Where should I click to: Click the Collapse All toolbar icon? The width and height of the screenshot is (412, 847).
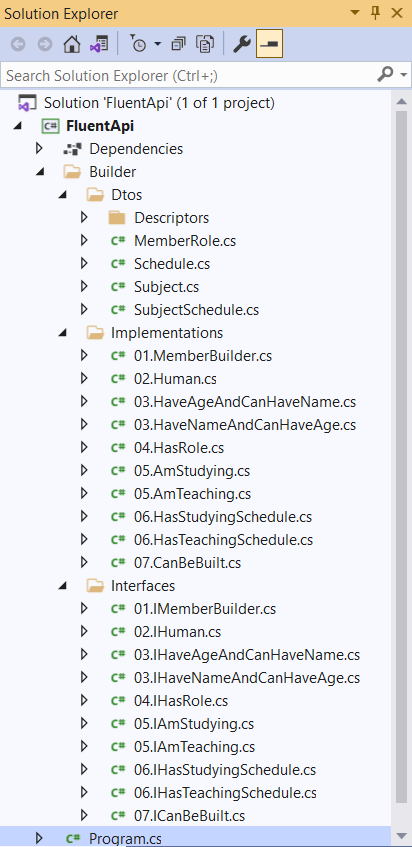point(179,44)
